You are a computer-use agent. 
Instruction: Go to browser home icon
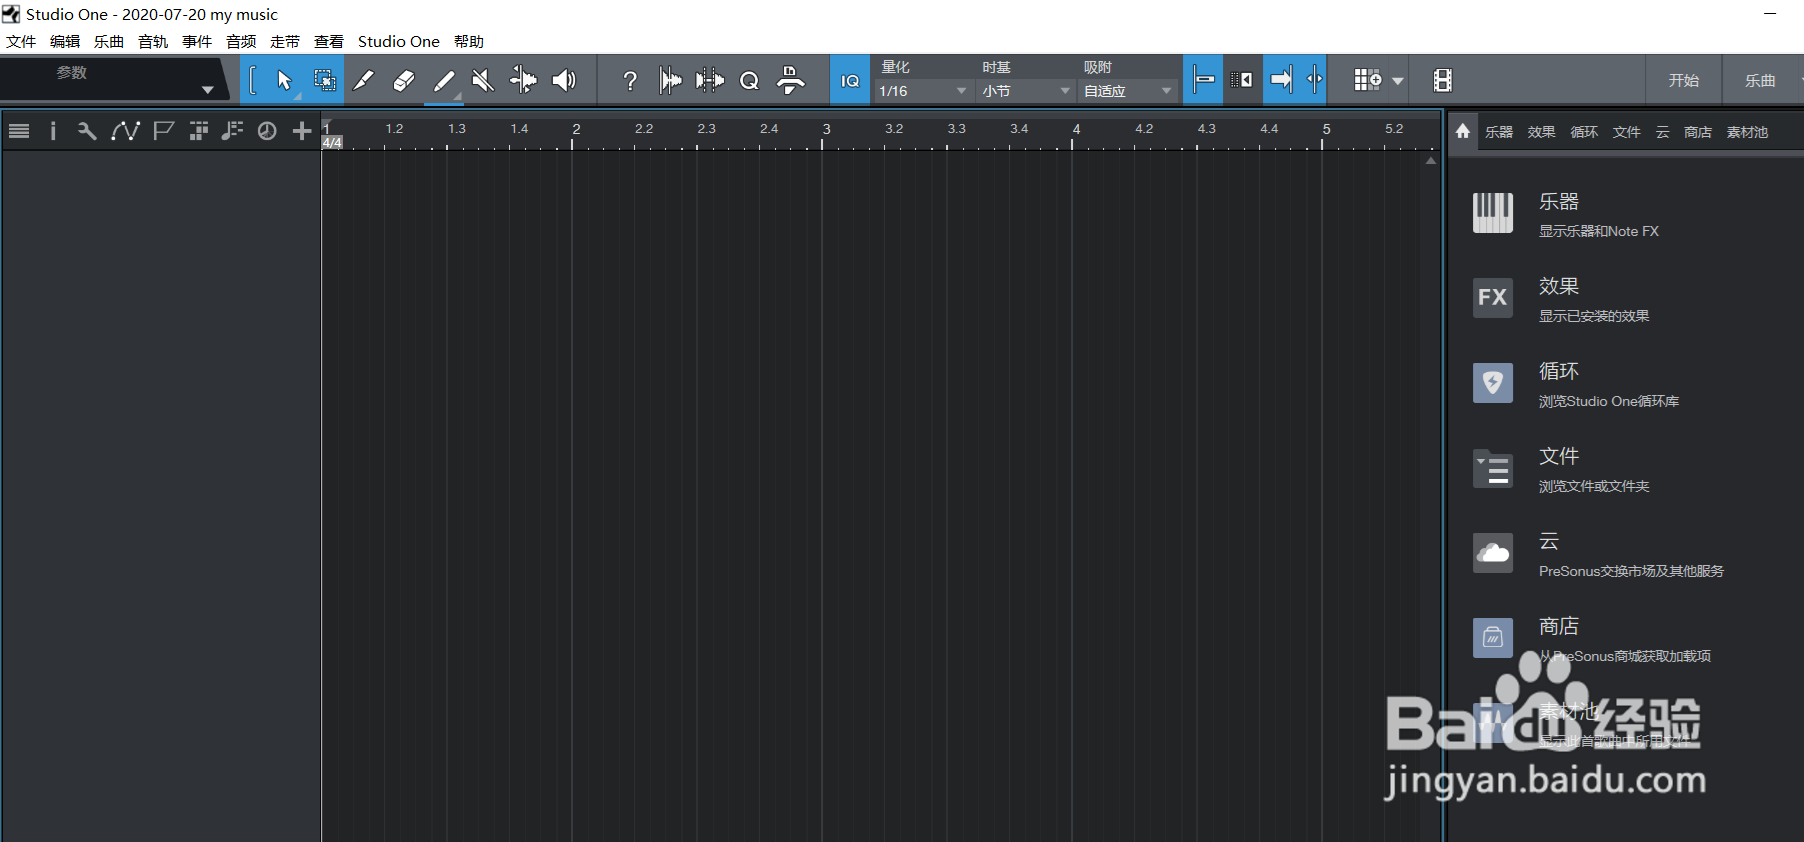coord(1463,131)
